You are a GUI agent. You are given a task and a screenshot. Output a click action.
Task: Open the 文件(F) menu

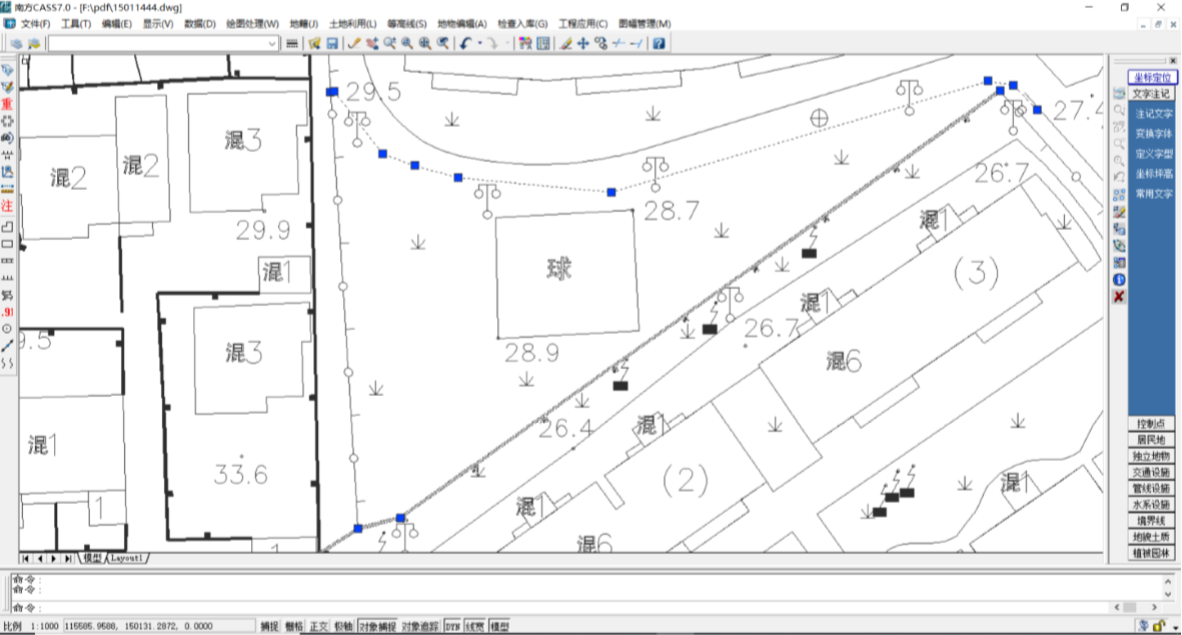[x=35, y=23]
